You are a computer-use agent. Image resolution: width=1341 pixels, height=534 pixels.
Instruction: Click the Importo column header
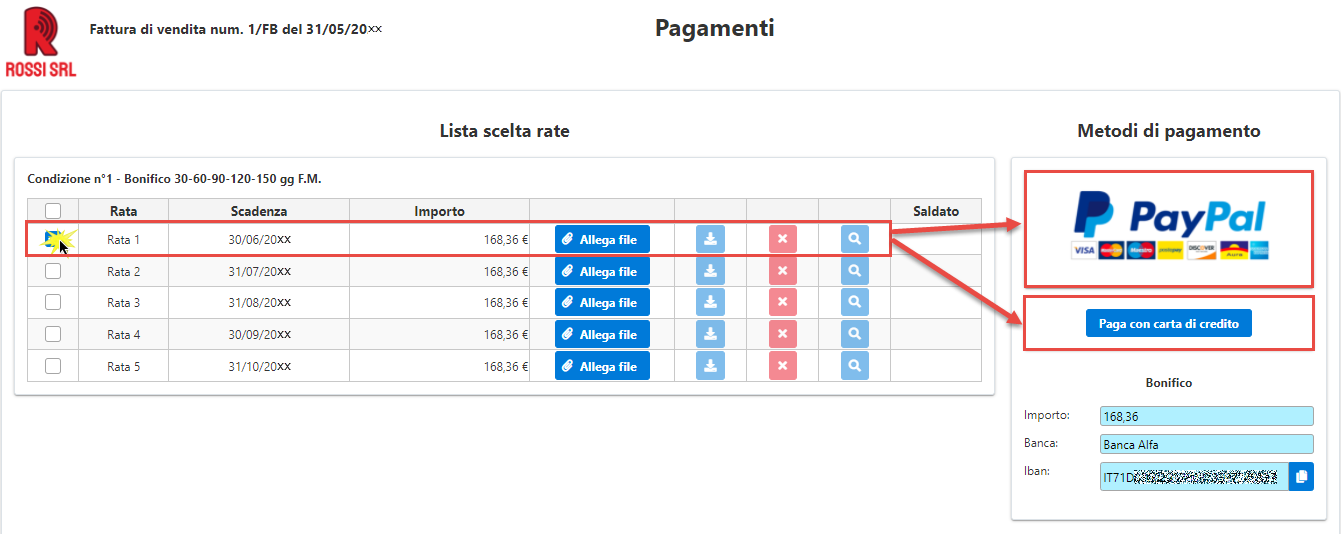tap(439, 211)
